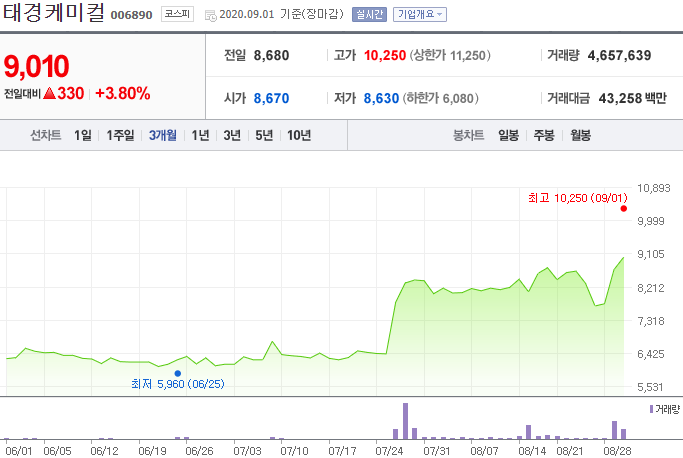Click the 최저 5,960 (06/25) label
The width and height of the screenshot is (683, 458).
(x=178, y=384)
